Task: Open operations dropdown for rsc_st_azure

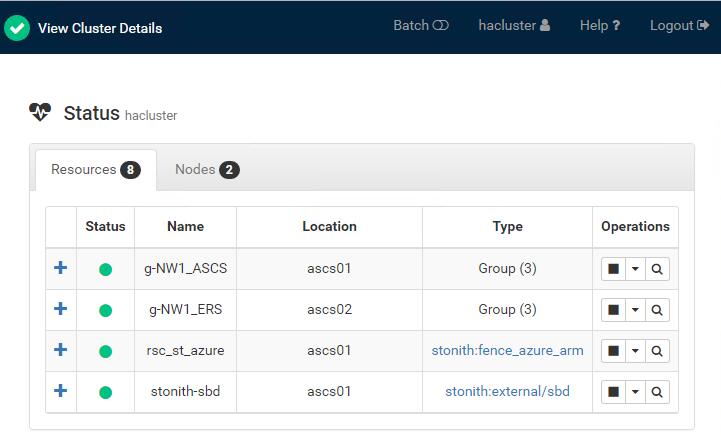Action: click(x=635, y=351)
